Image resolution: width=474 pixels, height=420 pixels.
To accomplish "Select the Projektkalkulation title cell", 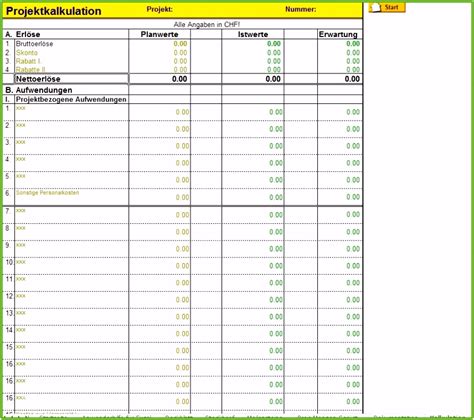I will tap(54, 11).
